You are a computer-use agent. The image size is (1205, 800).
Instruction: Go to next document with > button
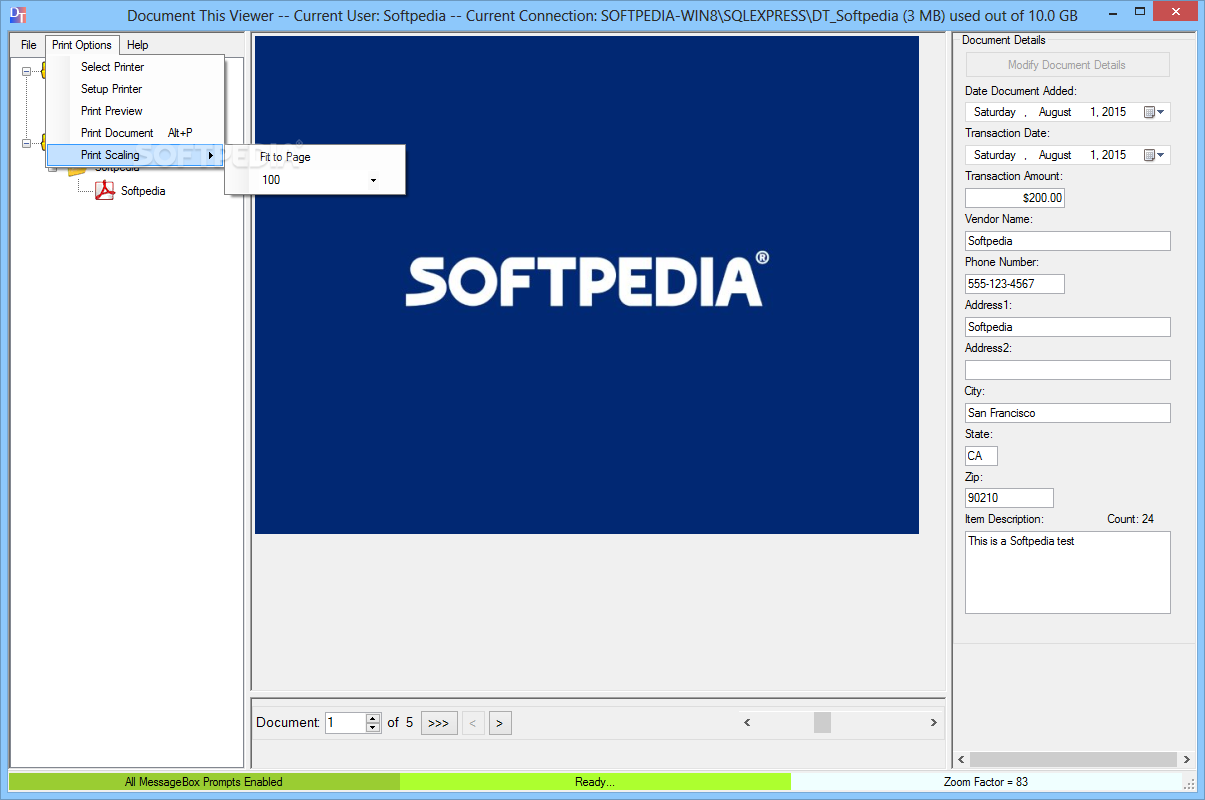(x=501, y=723)
